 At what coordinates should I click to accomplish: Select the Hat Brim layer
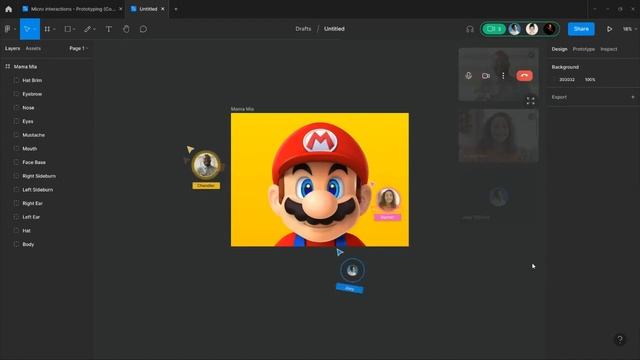[32, 80]
